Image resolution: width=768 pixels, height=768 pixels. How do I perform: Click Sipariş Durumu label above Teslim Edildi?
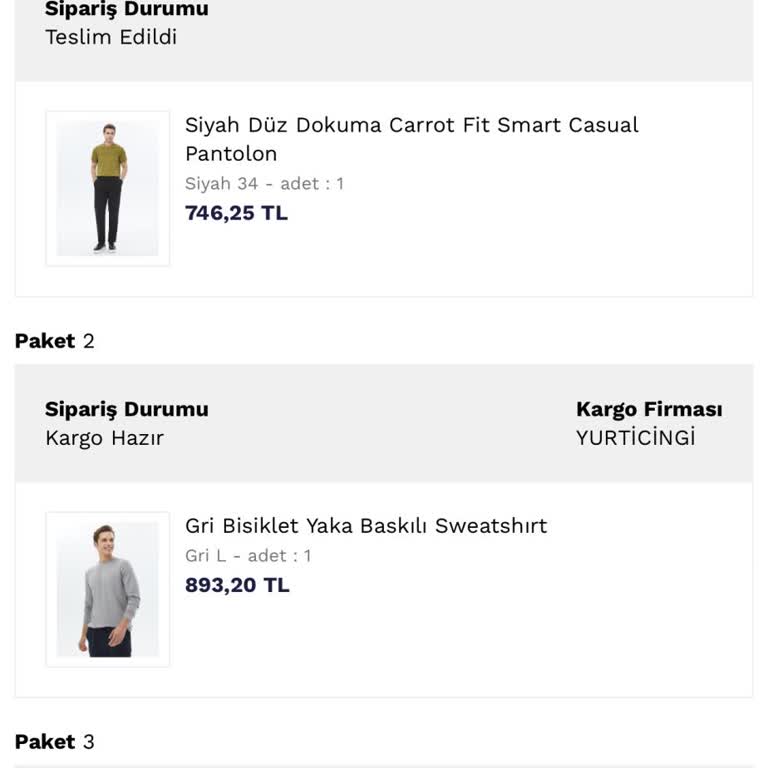tap(126, 10)
